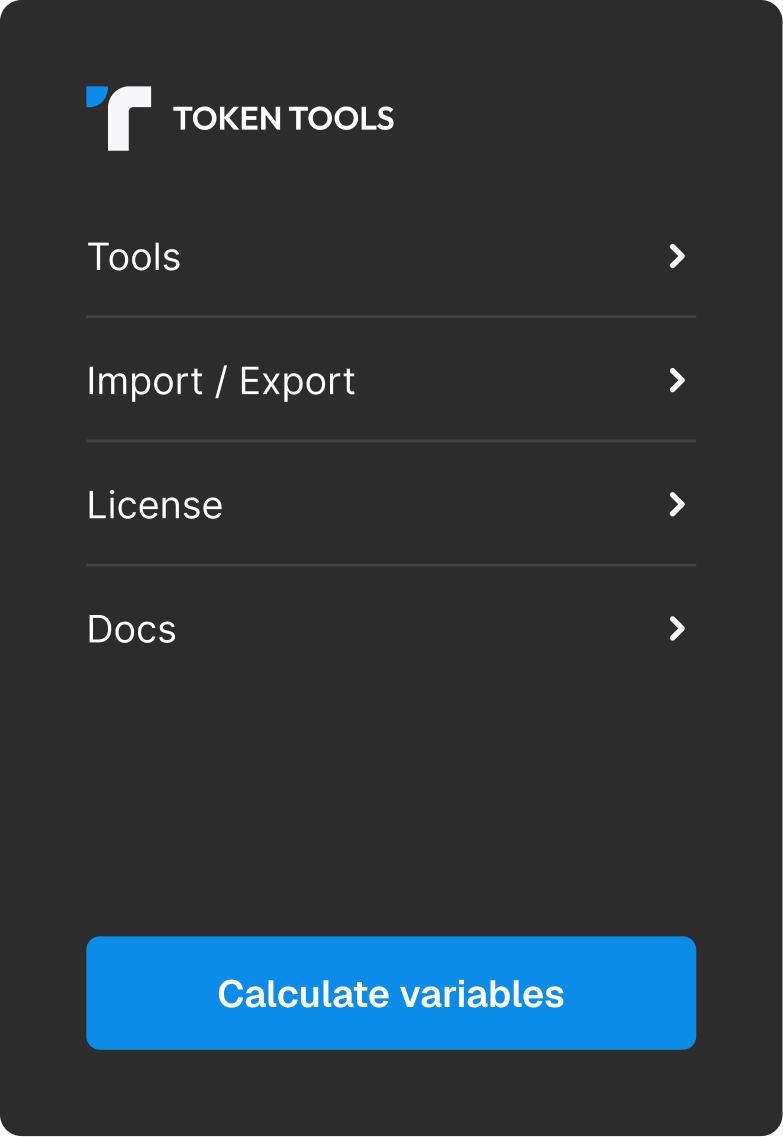Open the Tools menu item
Viewport: 783px width, 1137px height.
[x=134, y=257]
